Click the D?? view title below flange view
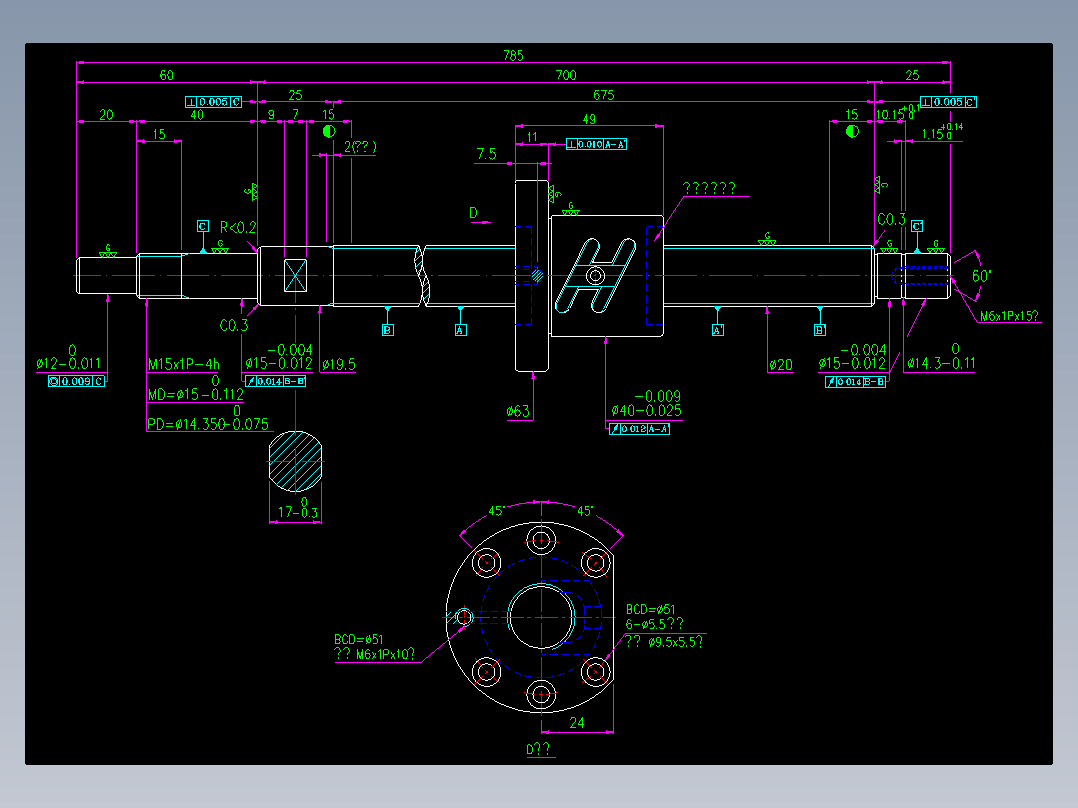Viewport: 1078px width, 808px height. 538,747
